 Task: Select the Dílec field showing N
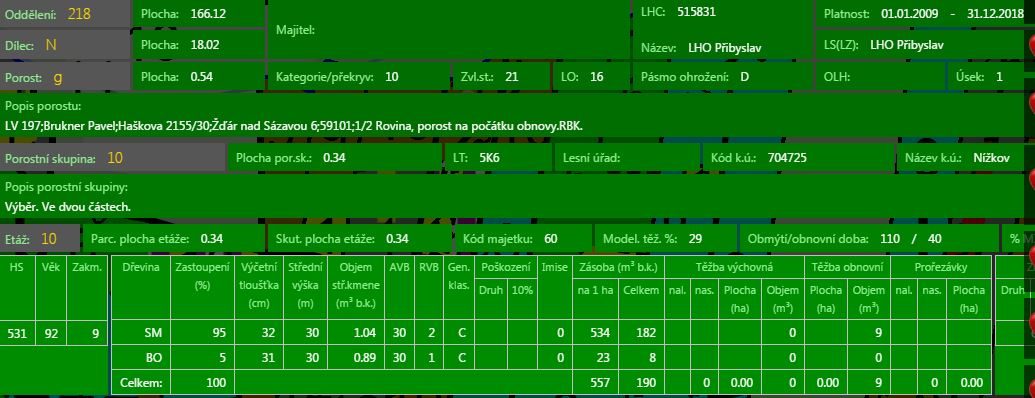[65, 45]
